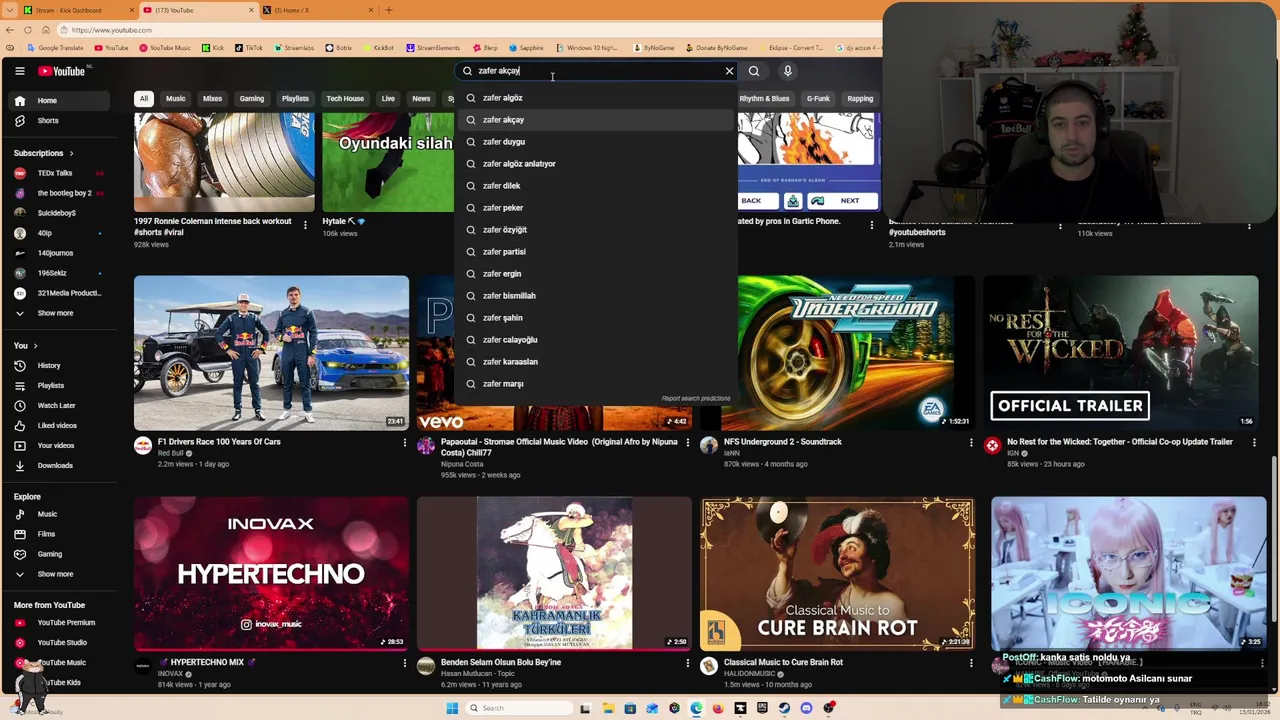Open Home in the sidebar
The width and height of the screenshot is (1280, 720).
point(57,101)
